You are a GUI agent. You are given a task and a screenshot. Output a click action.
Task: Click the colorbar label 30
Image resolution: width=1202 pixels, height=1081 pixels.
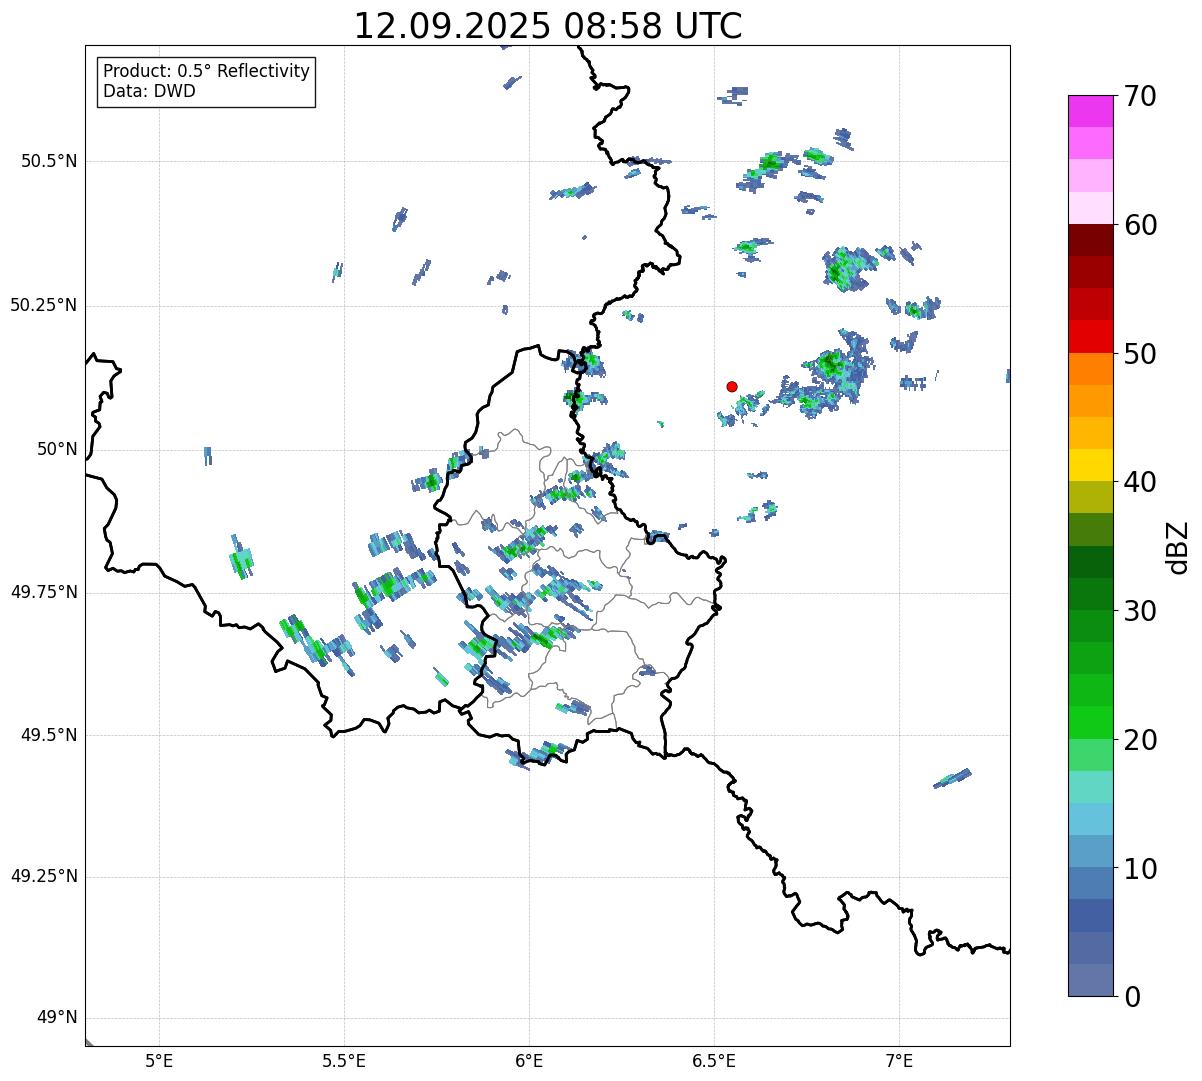pyautogui.click(x=1141, y=610)
